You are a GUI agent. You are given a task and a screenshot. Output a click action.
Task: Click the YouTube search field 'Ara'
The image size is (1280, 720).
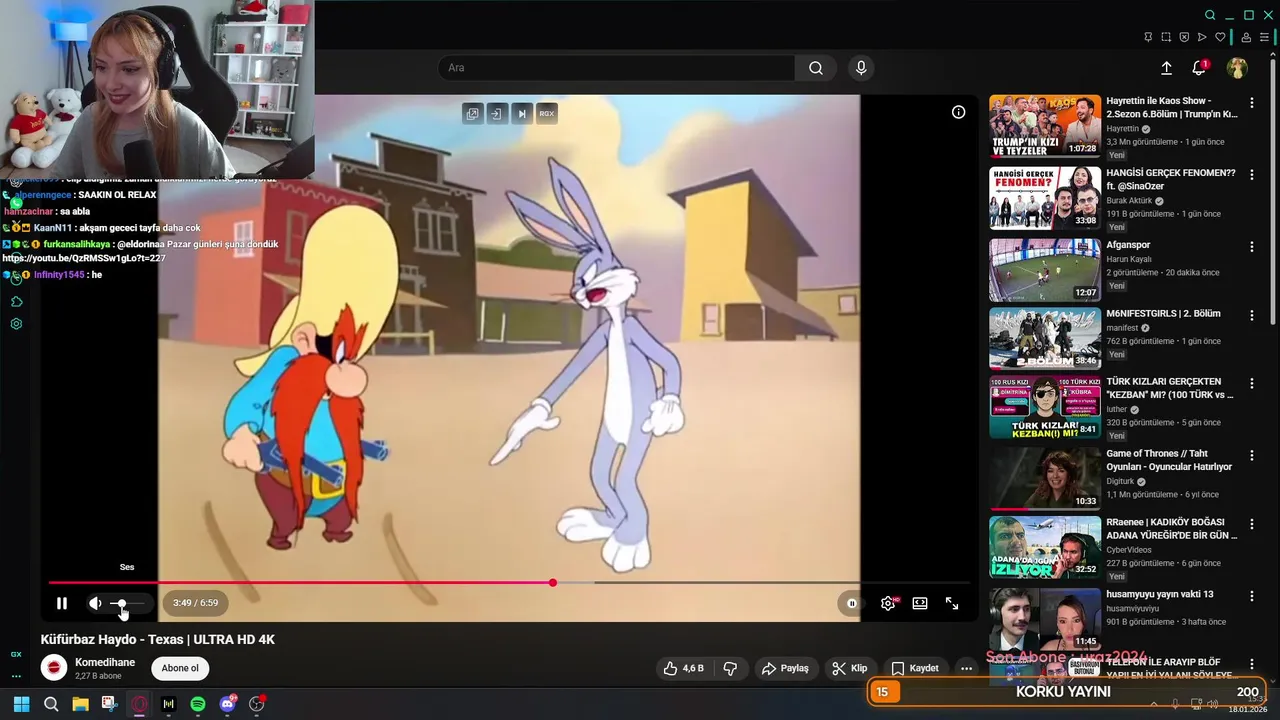(616, 68)
